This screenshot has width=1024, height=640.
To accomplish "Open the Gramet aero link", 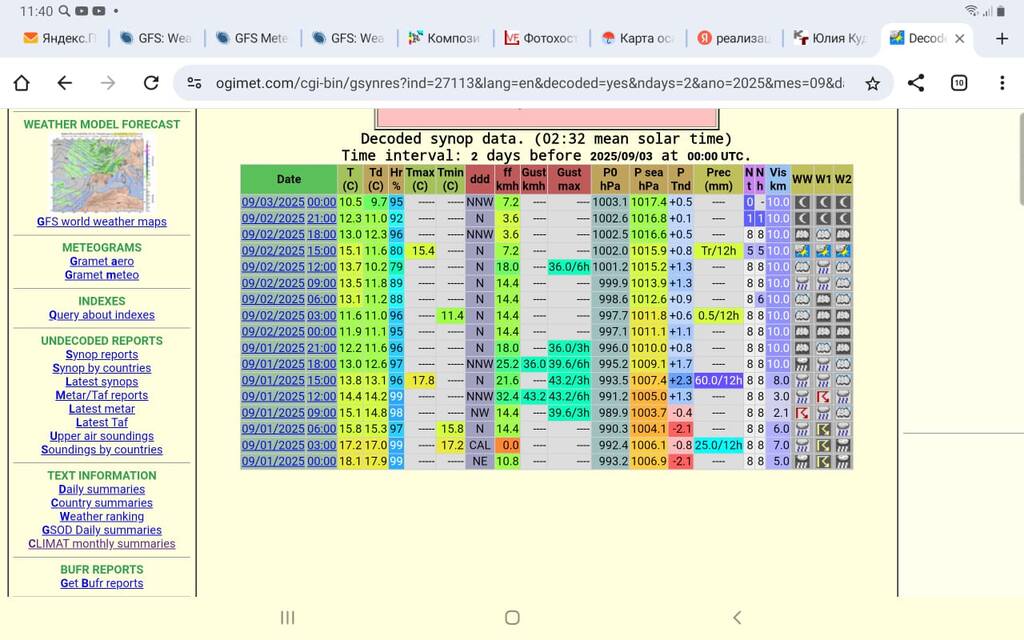I will (102, 261).
